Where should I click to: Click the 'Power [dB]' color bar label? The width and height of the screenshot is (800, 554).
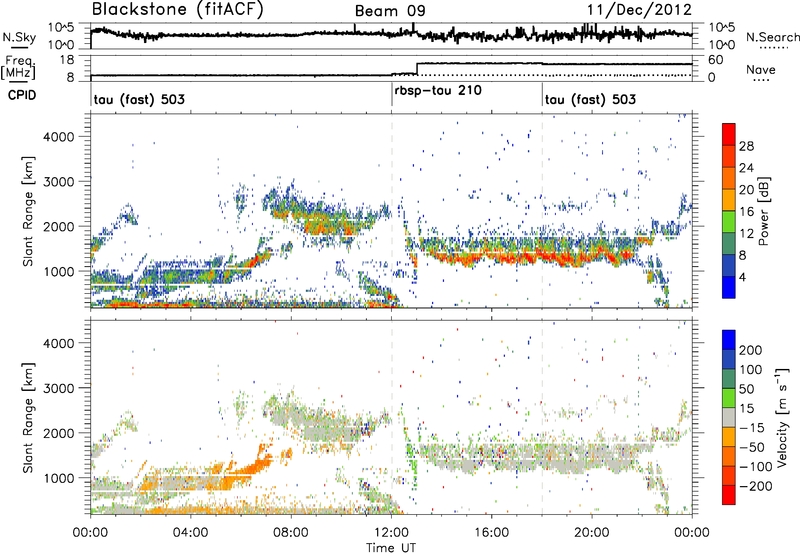(764, 211)
